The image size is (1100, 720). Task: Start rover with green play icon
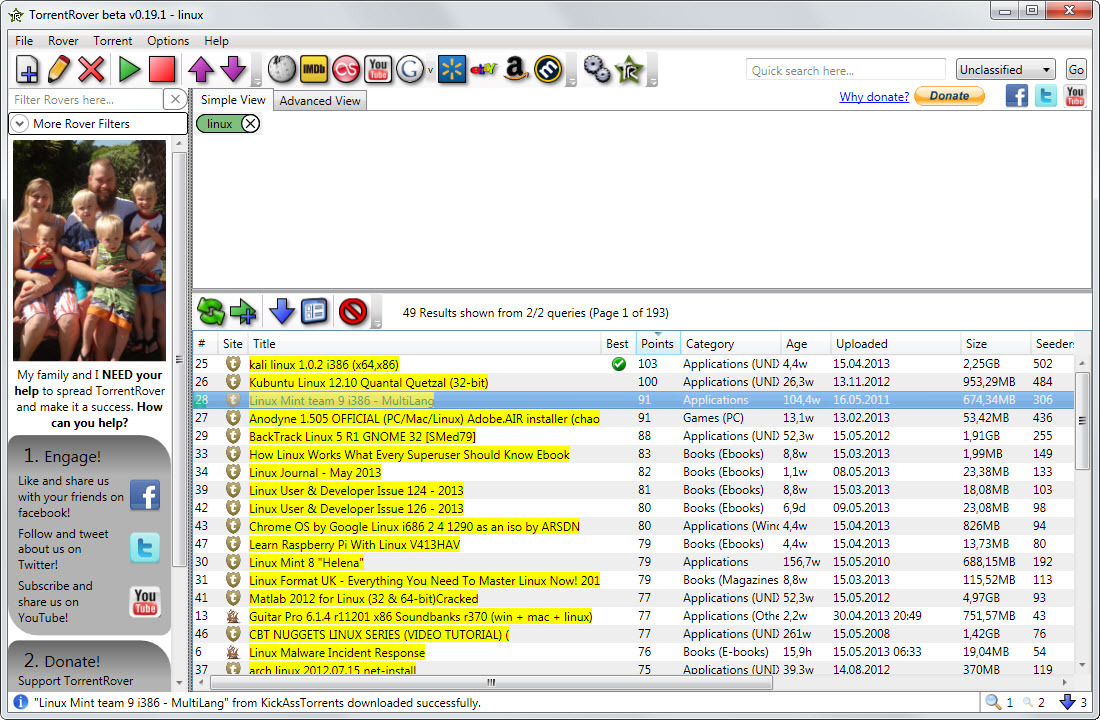[129, 69]
